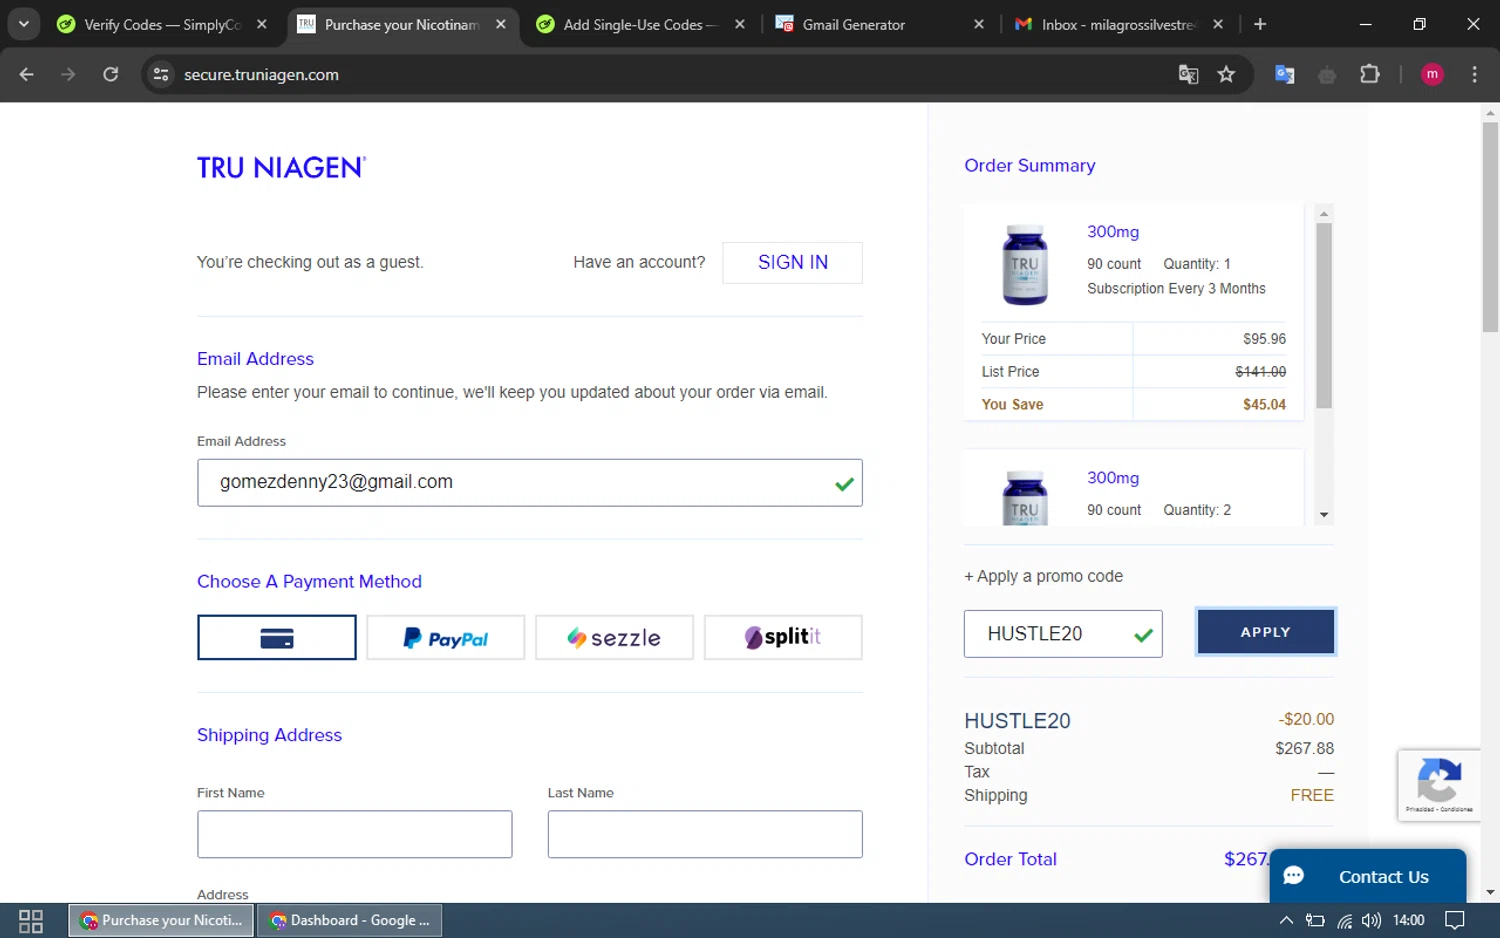Choose Sezzle as payment method
The height and width of the screenshot is (938, 1500).
[x=614, y=638]
